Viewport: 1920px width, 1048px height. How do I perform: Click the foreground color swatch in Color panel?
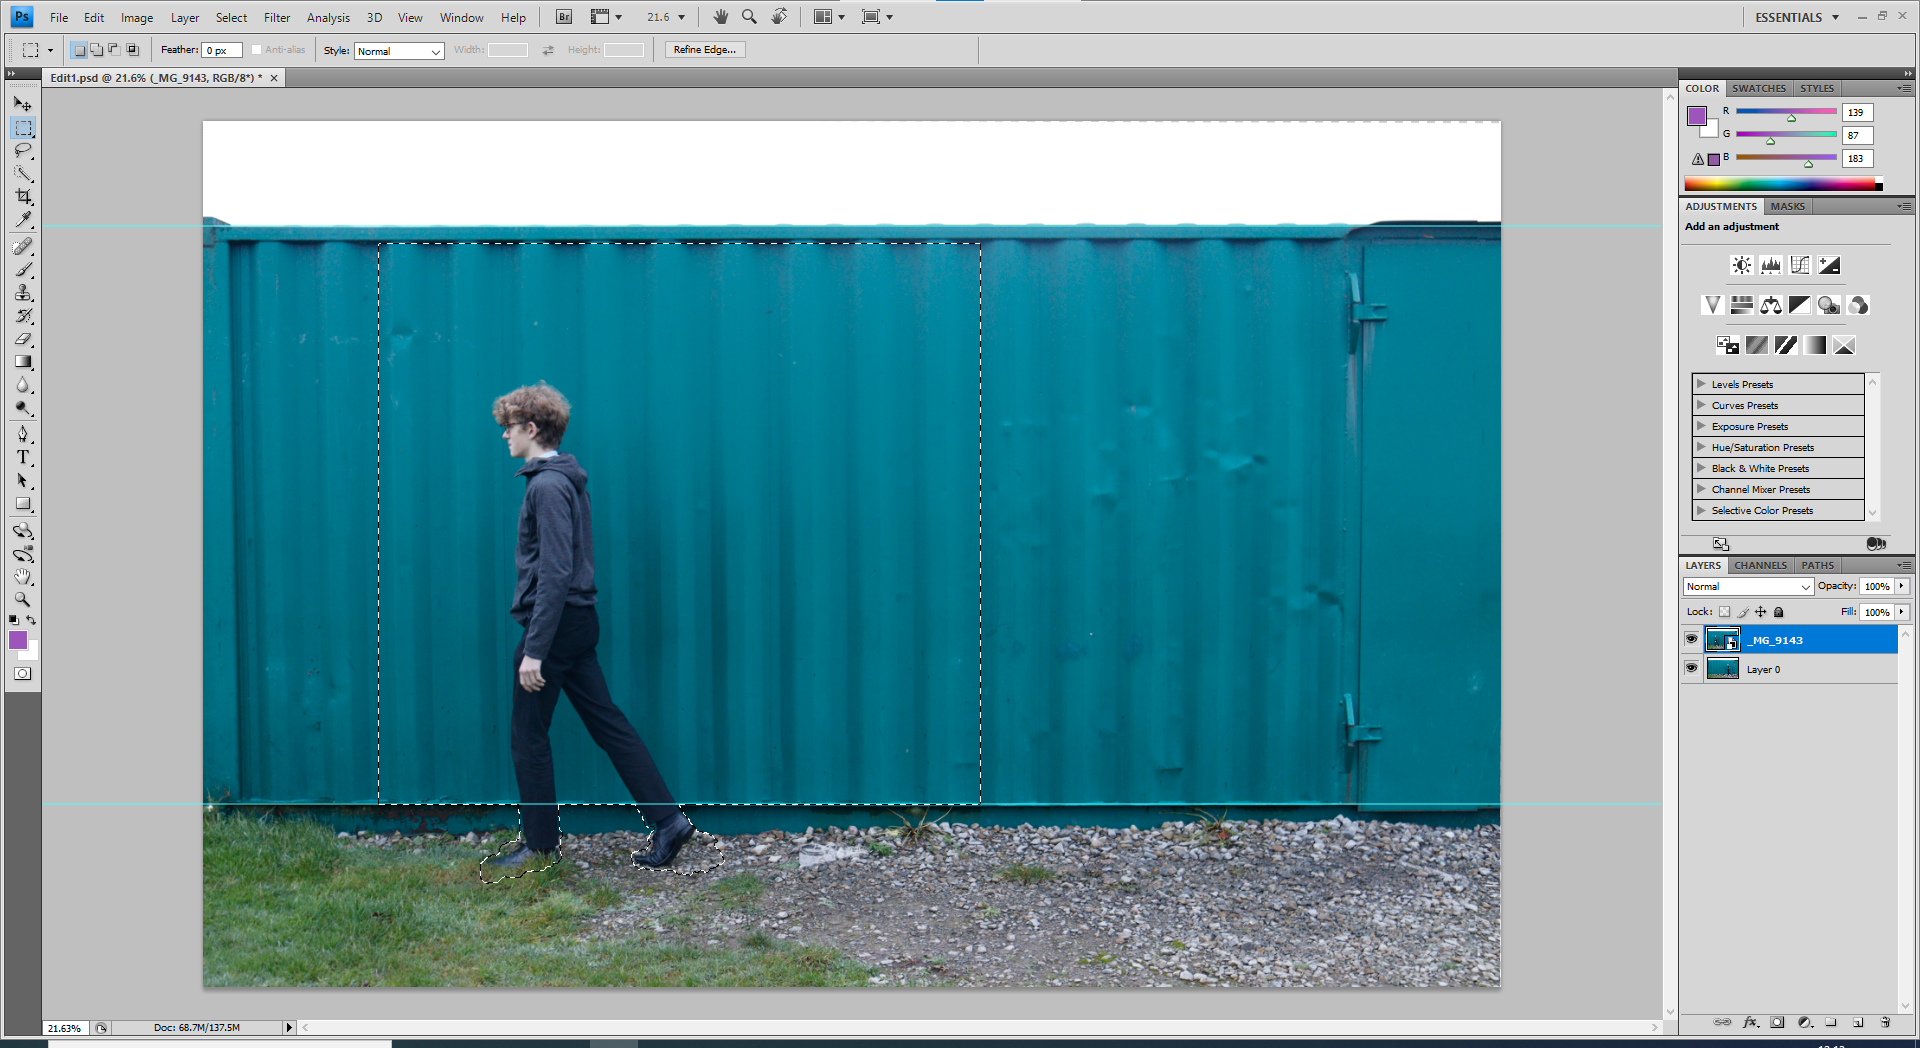tap(1697, 116)
